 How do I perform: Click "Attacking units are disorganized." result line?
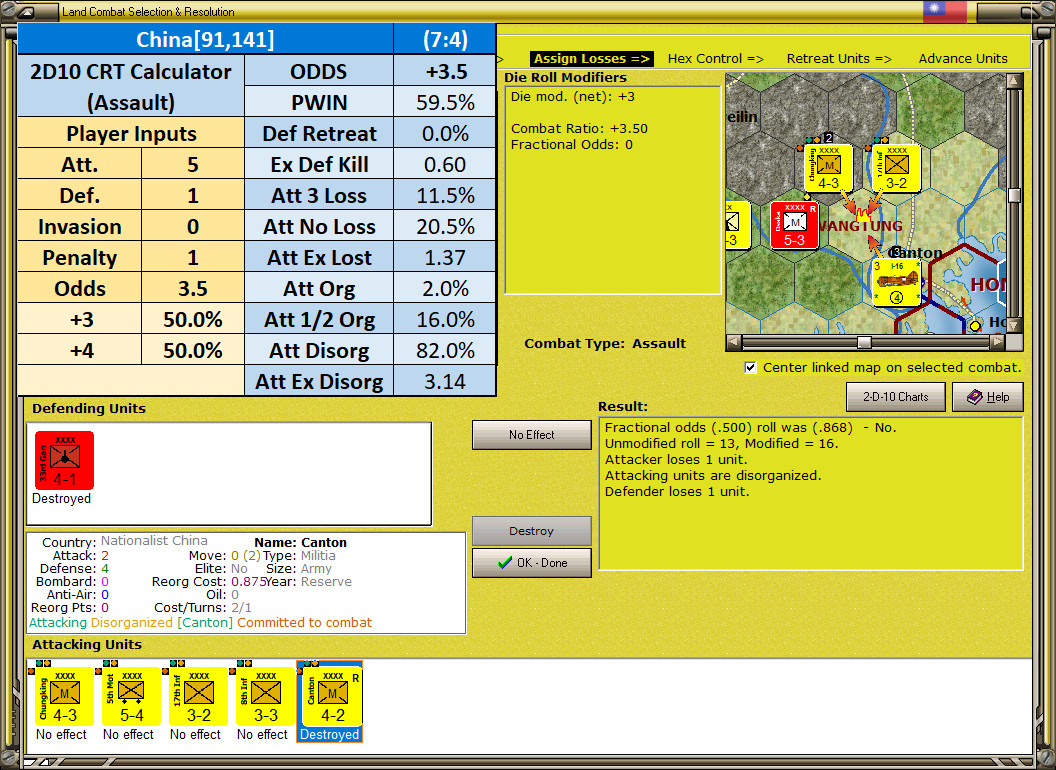(x=713, y=476)
